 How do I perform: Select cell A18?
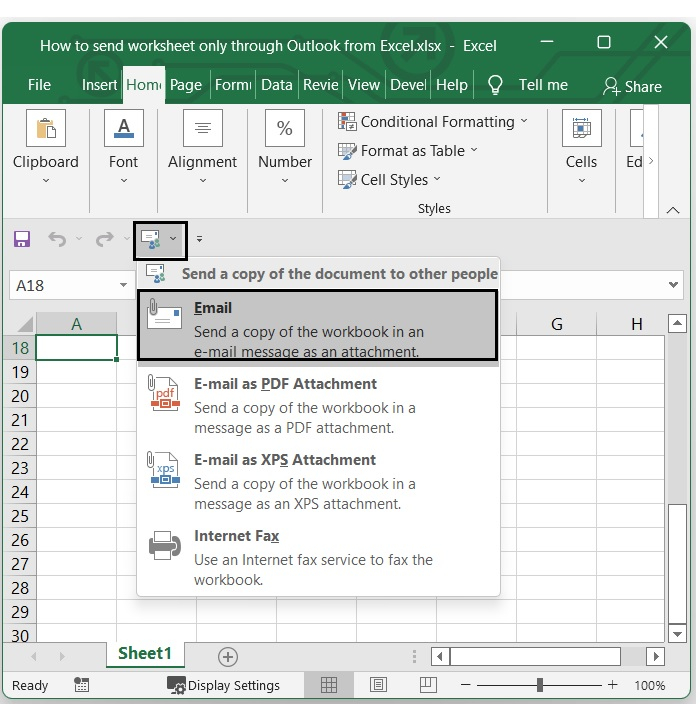pyautogui.click(x=76, y=348)
